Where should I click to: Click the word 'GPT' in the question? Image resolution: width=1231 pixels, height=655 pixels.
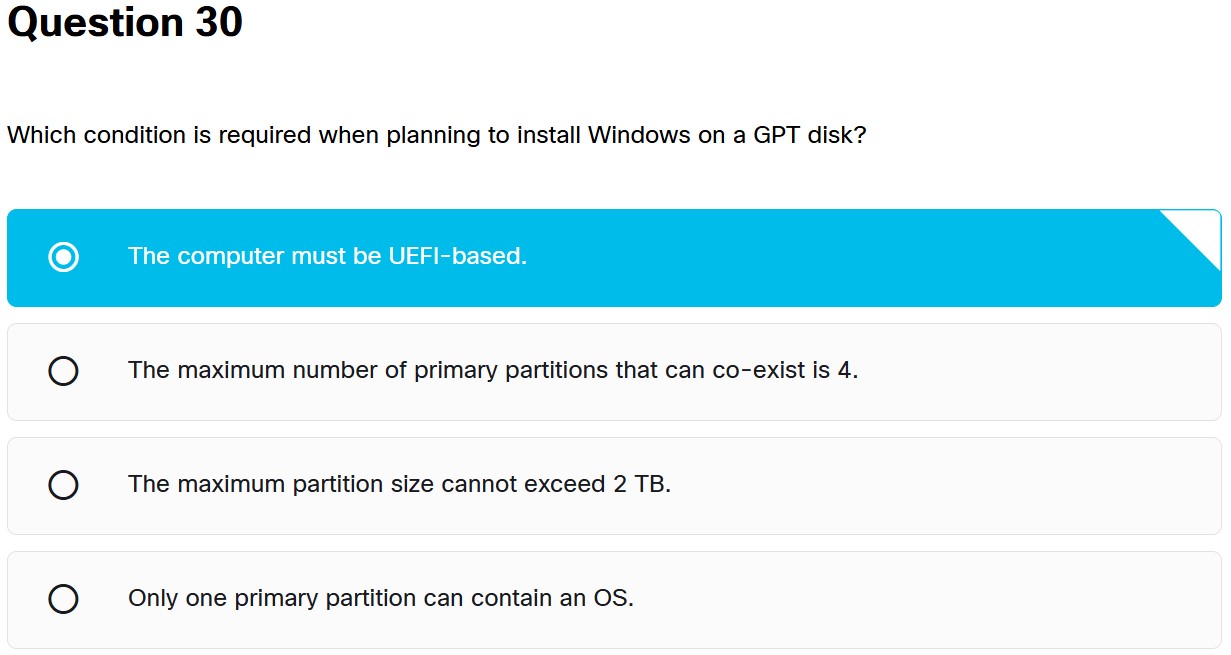790,135
